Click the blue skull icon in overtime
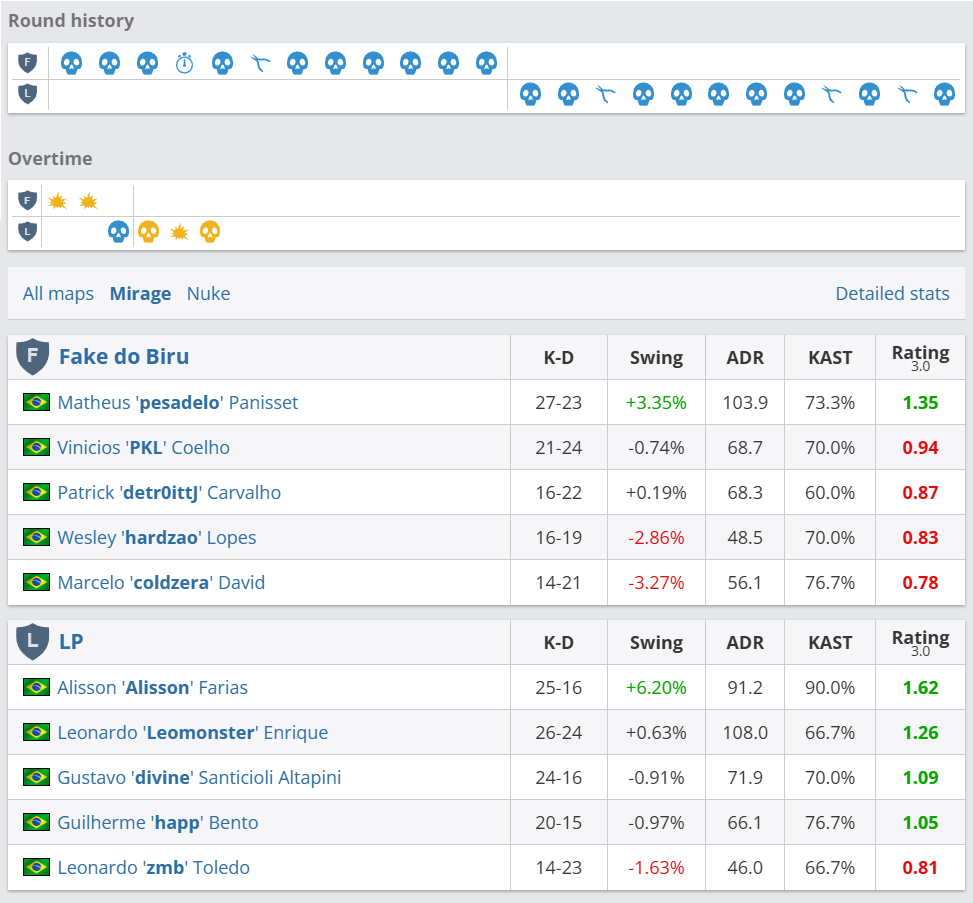The height and width of the screenshot is (903, 973). [x=118, y=232]
